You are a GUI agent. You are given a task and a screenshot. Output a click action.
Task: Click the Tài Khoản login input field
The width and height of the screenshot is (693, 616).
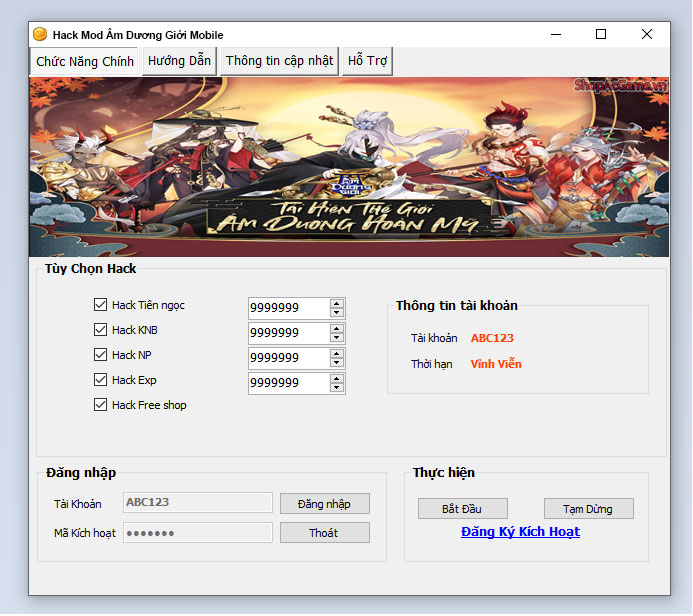point(198,502)
